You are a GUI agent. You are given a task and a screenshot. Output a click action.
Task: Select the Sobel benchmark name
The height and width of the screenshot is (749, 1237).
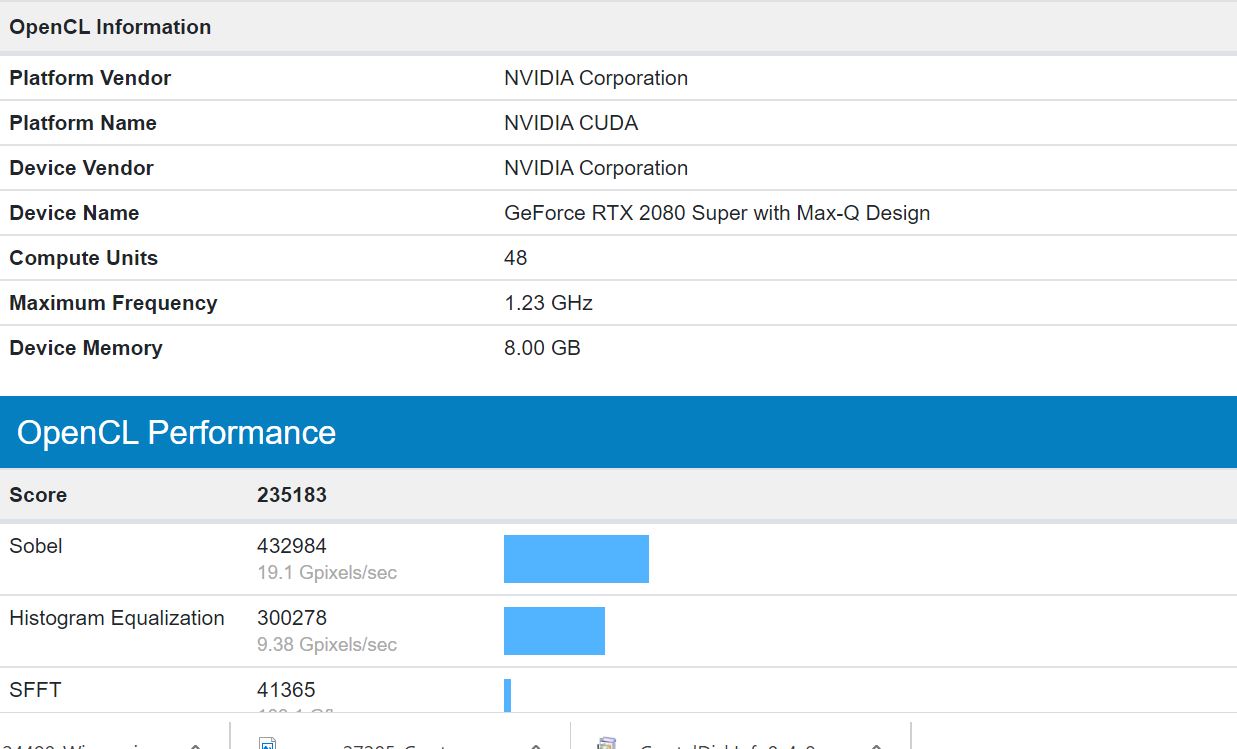(x=36, y=546)
